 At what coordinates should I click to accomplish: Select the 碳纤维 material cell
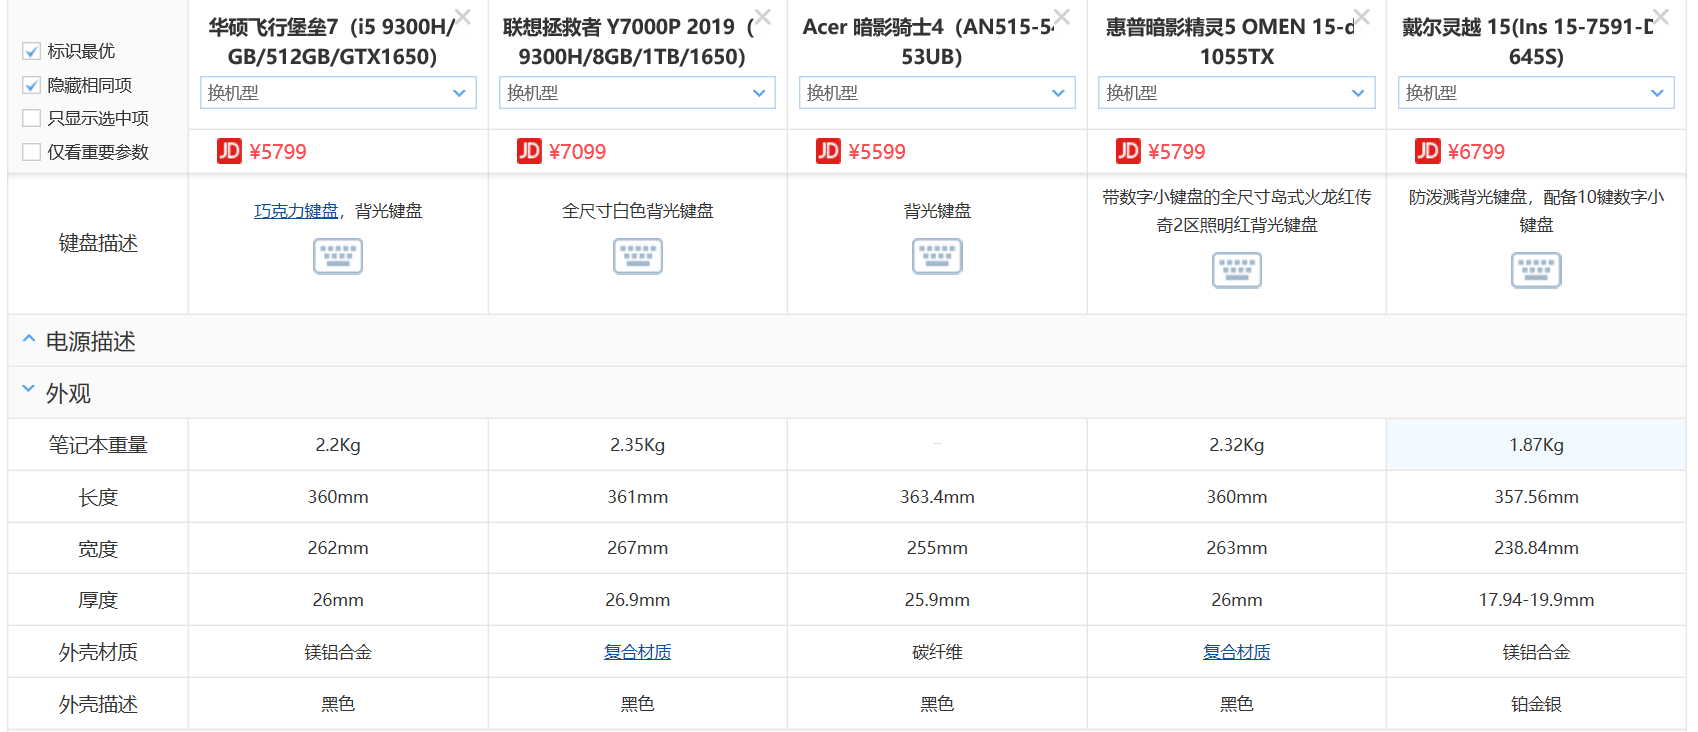pyautogui.click(x=937, y=652)
